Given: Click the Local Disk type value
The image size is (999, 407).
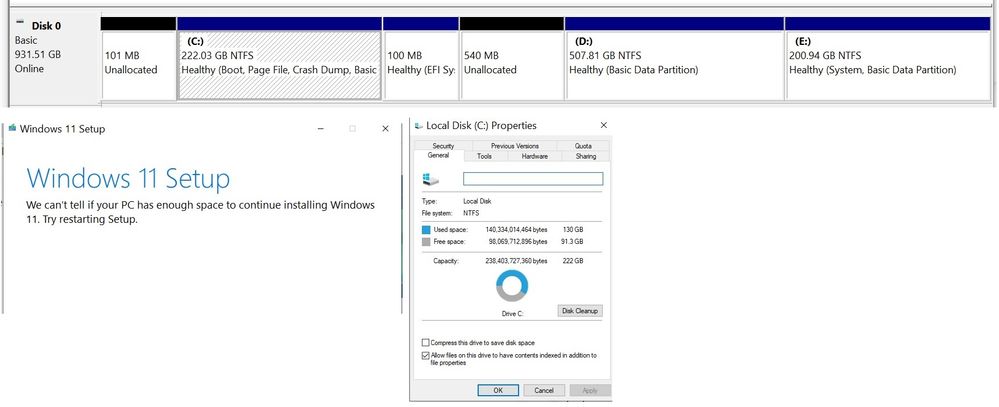Looking at the screenshot, I should 477,201.
